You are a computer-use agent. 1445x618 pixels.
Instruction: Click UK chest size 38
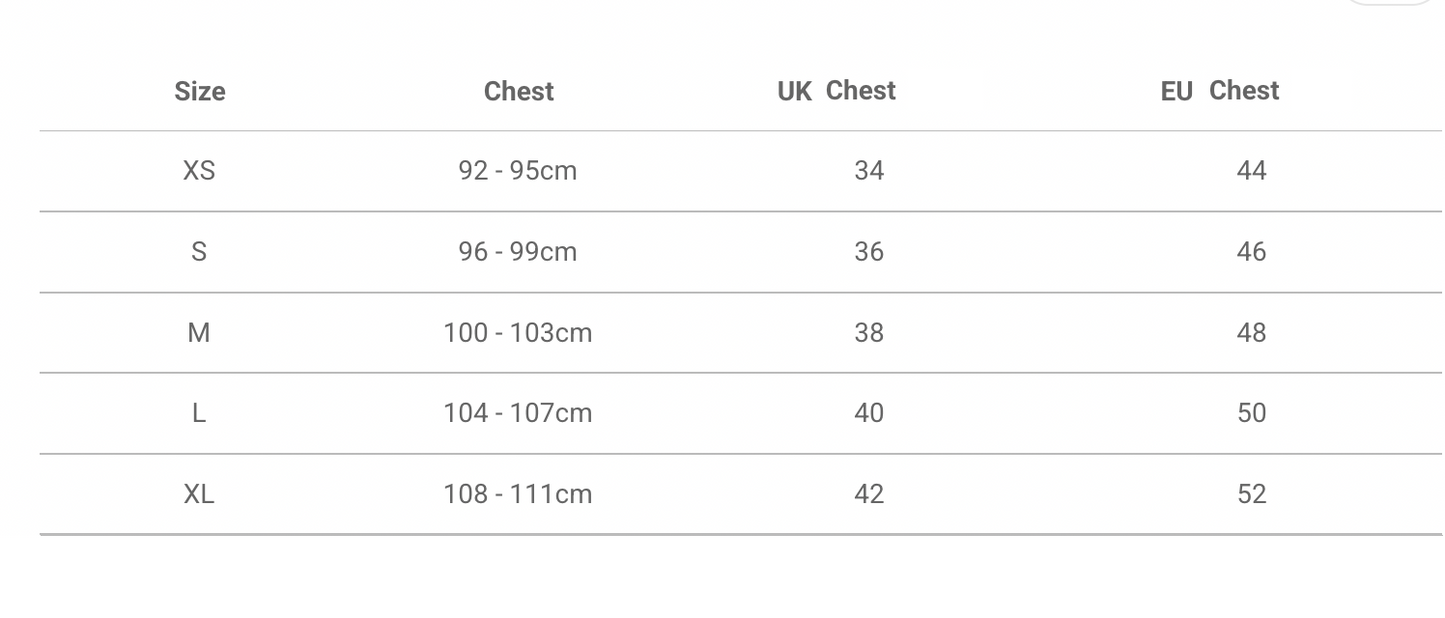coord(869,333)
